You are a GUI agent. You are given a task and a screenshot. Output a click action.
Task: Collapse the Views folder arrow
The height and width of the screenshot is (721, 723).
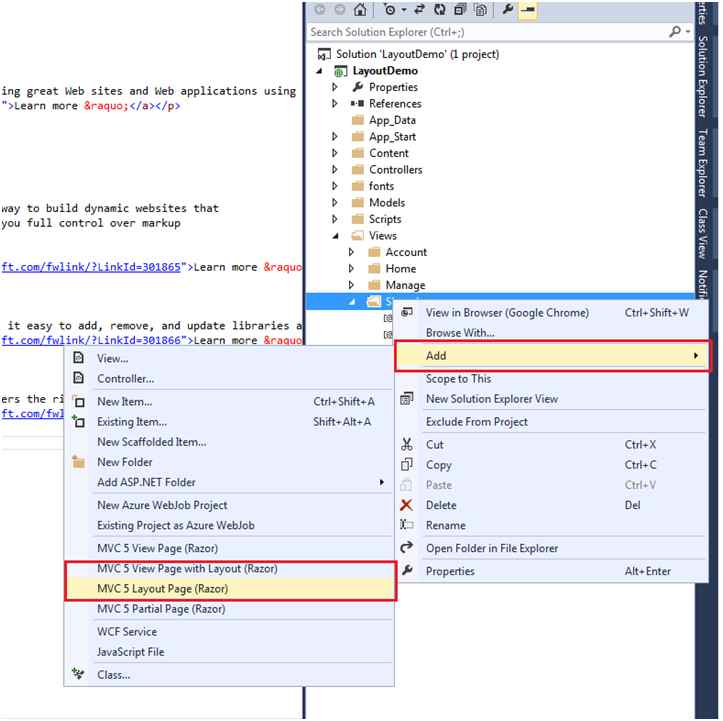336,236
